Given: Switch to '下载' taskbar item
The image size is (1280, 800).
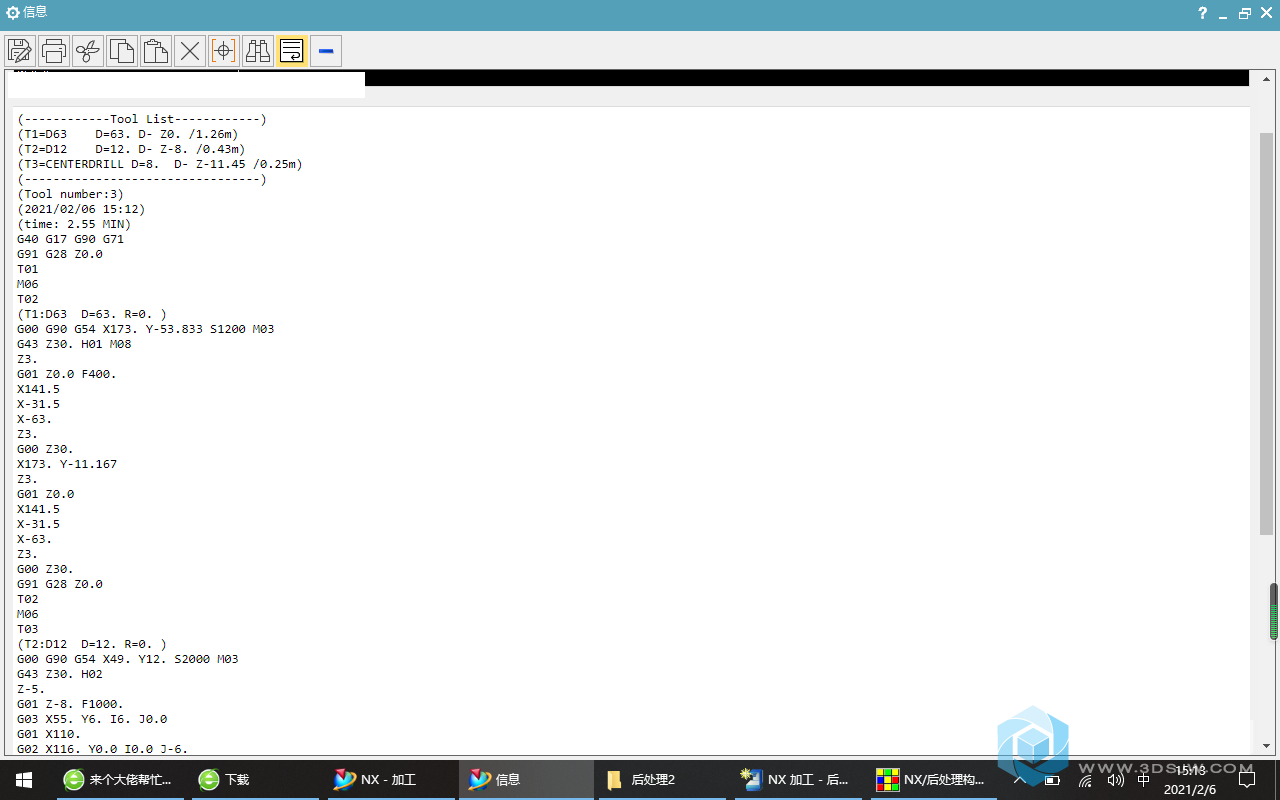Looking at the screenshot, I should coord(255,779).
